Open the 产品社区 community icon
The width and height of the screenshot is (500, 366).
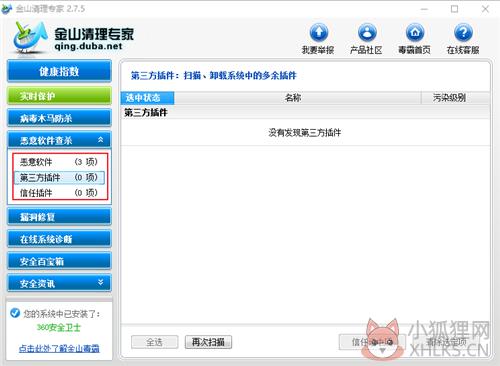[x=367, y=32]
